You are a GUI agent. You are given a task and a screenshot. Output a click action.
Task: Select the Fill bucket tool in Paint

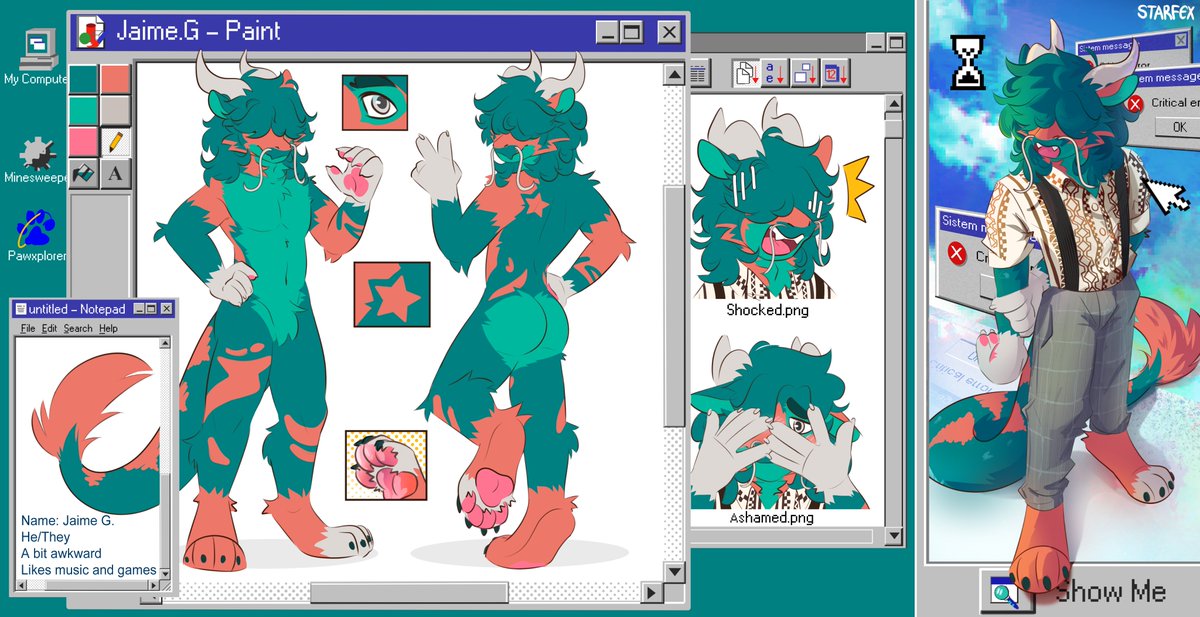(x=84, y=174)
